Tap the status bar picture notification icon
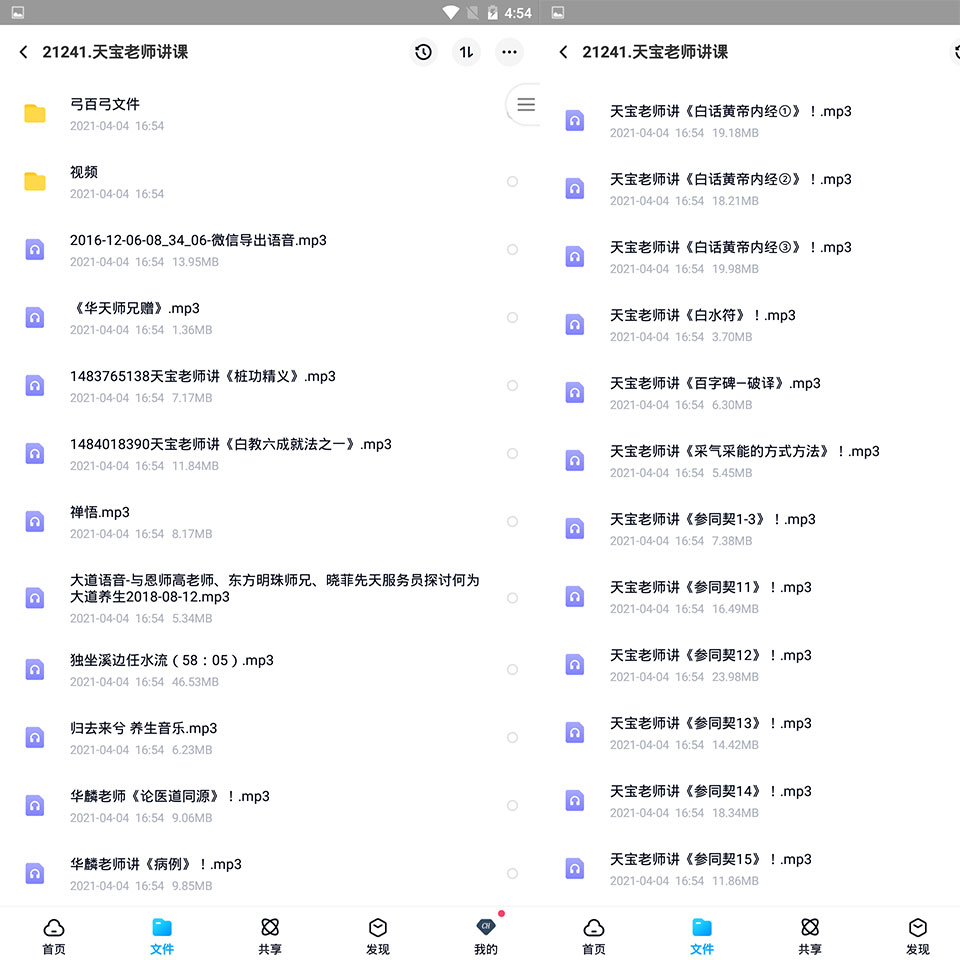Image resolution: width=960 pixels, height=960 pixels. click(x=18, y=12)
